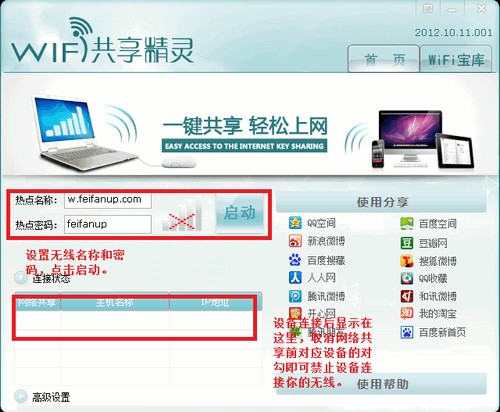500x412 pixels.
Task: Click the 热点密码 password field
Action: tap(108, 224)
